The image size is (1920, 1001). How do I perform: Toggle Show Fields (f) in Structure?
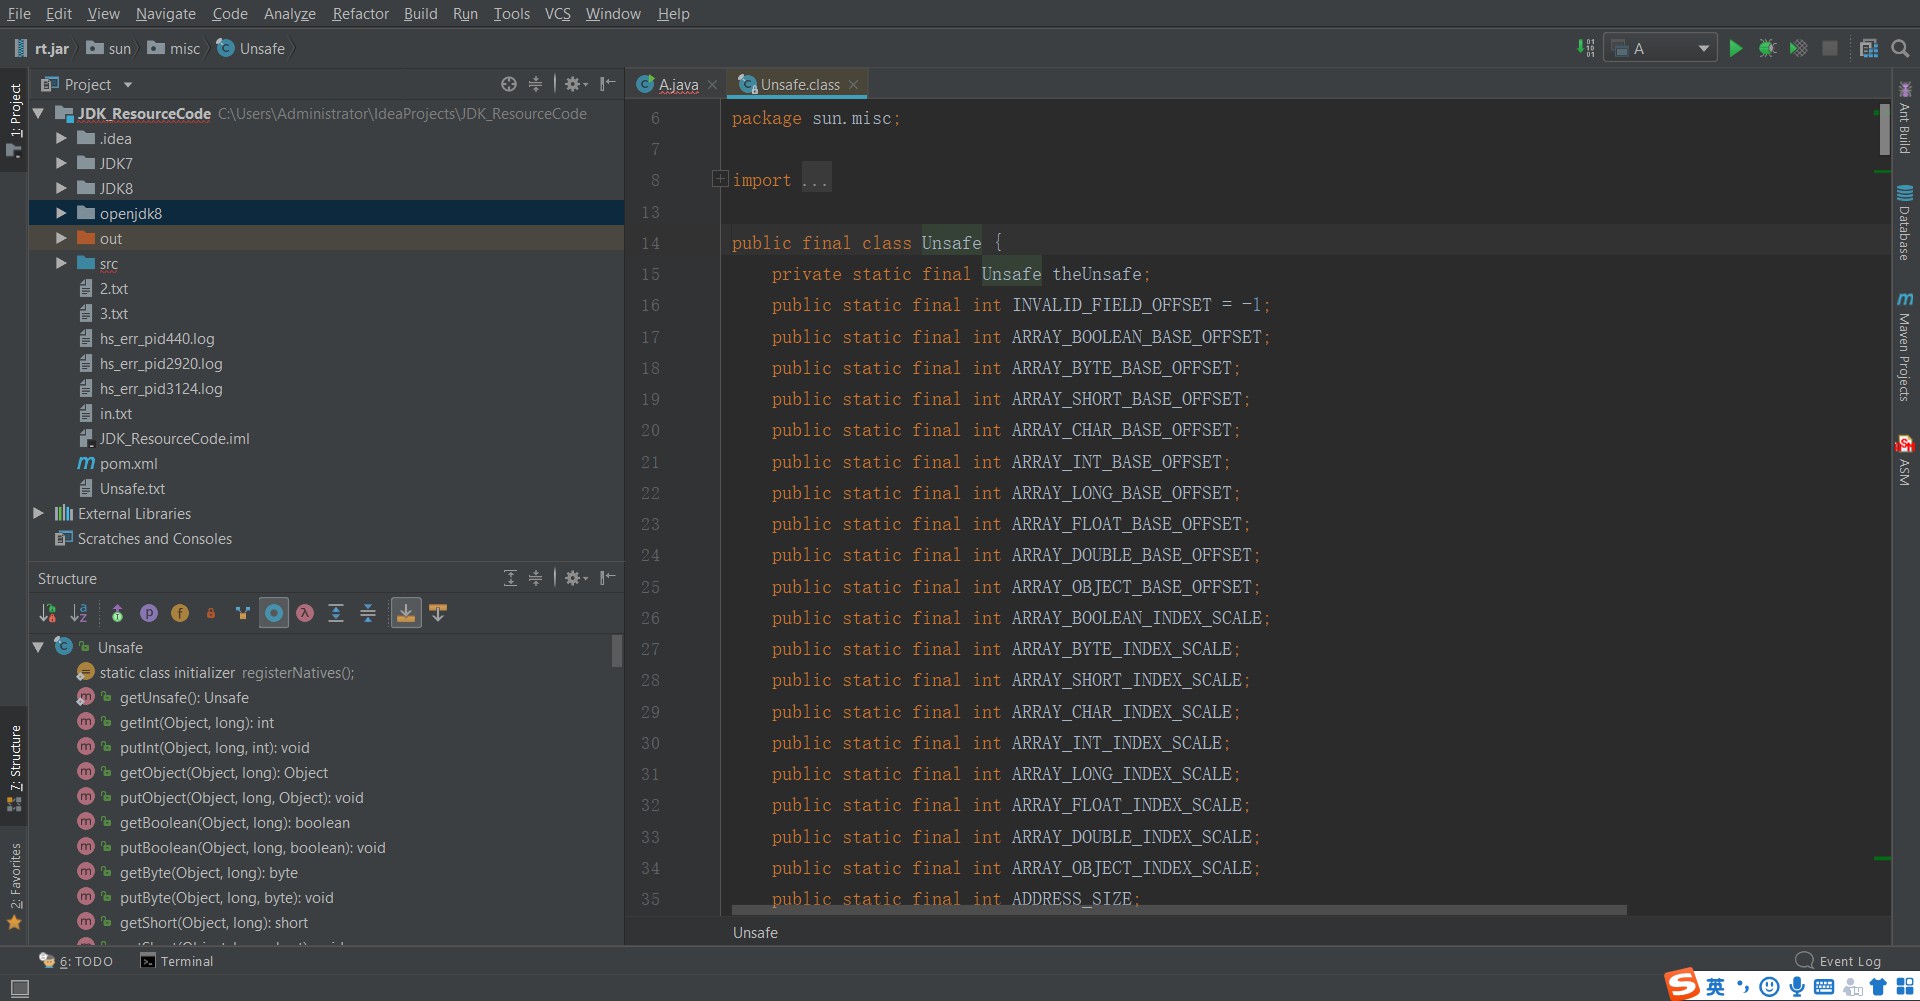click(180, 613)
